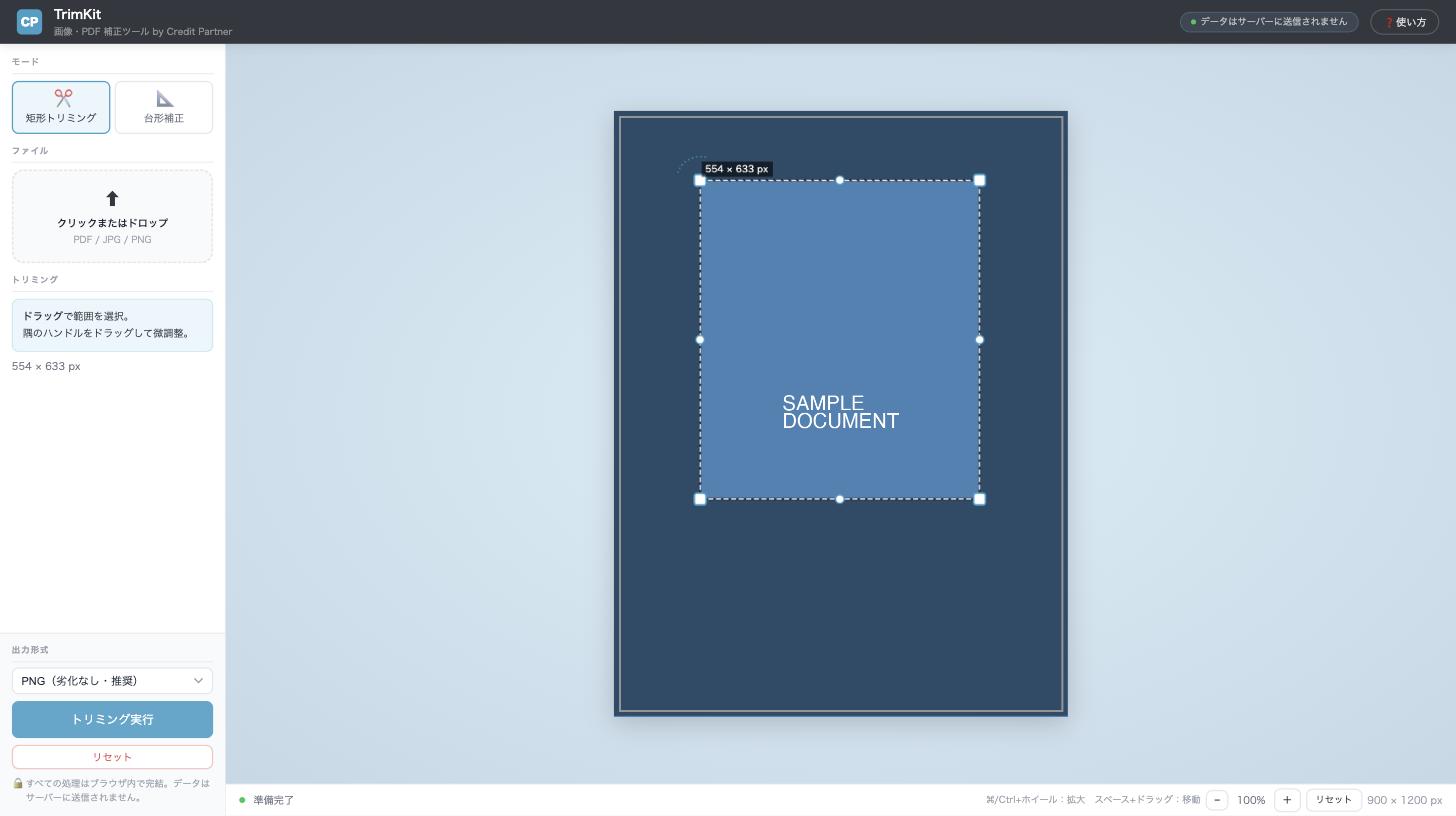The height and width of the screenshot is (816, 1456).
Task: Click the bottom-left crop corner handle
Action: point(700,499)
